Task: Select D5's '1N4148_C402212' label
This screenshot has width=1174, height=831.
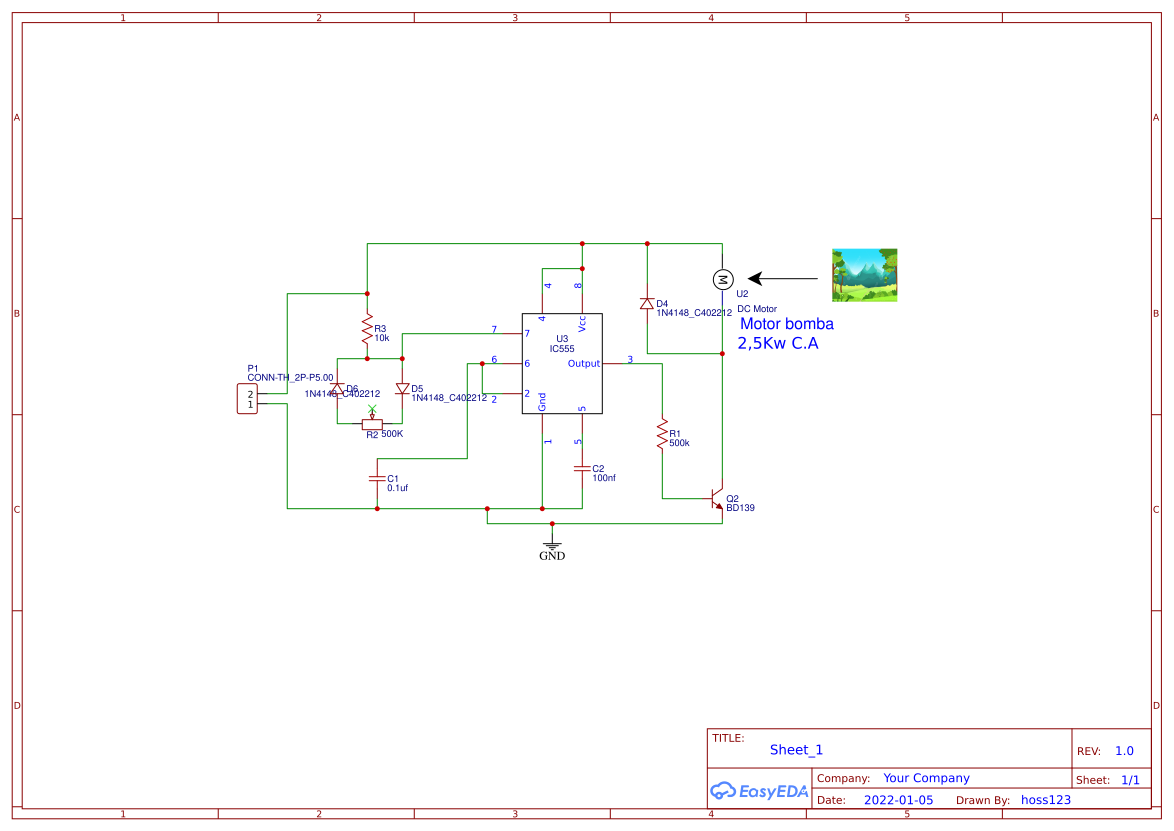Action: click(449, 398)
